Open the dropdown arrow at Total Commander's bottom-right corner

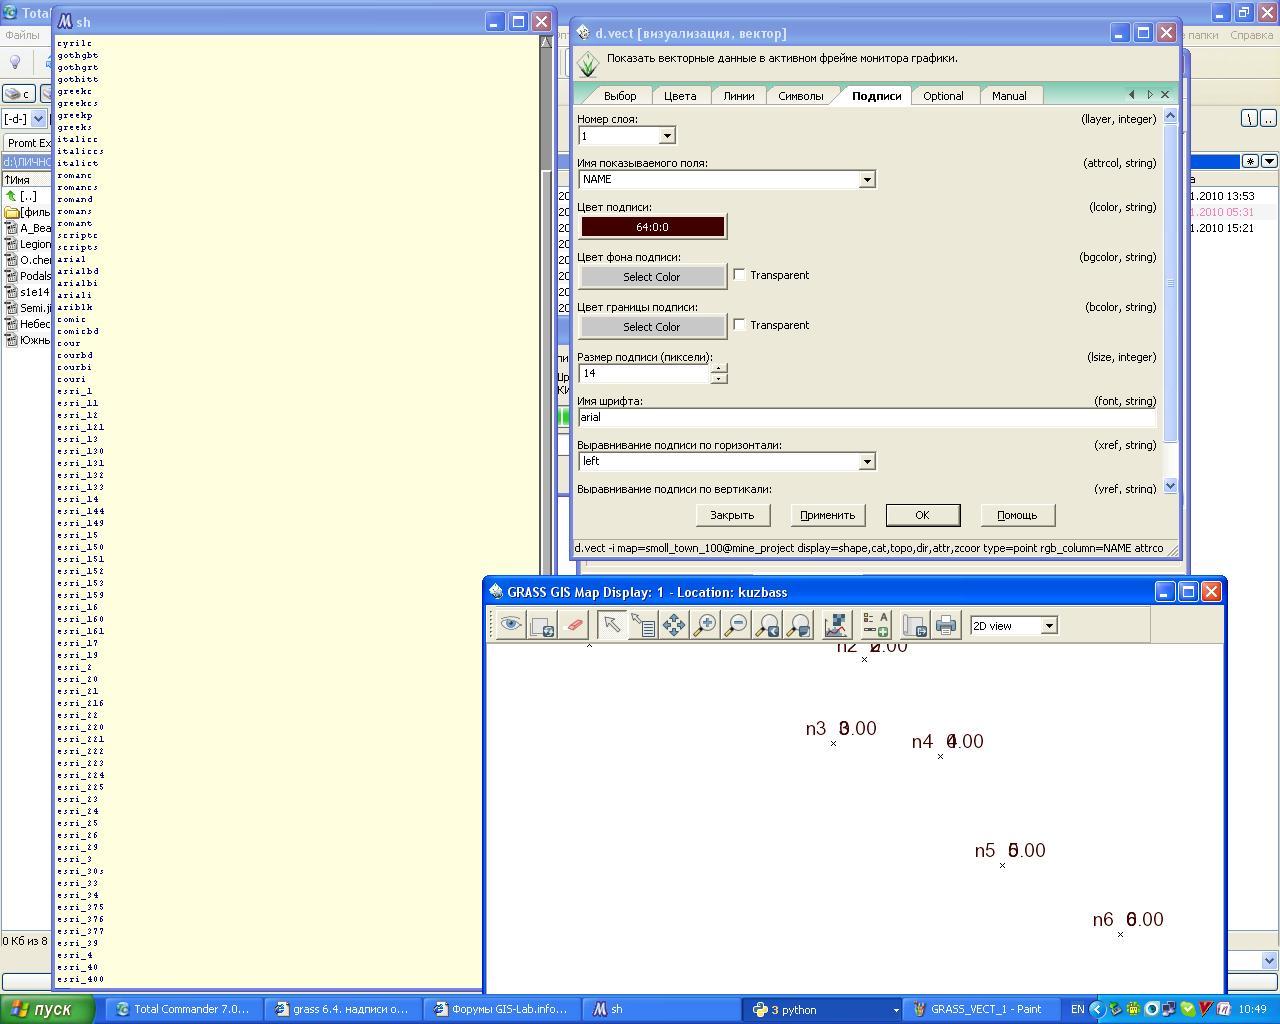click(1269, 960)
